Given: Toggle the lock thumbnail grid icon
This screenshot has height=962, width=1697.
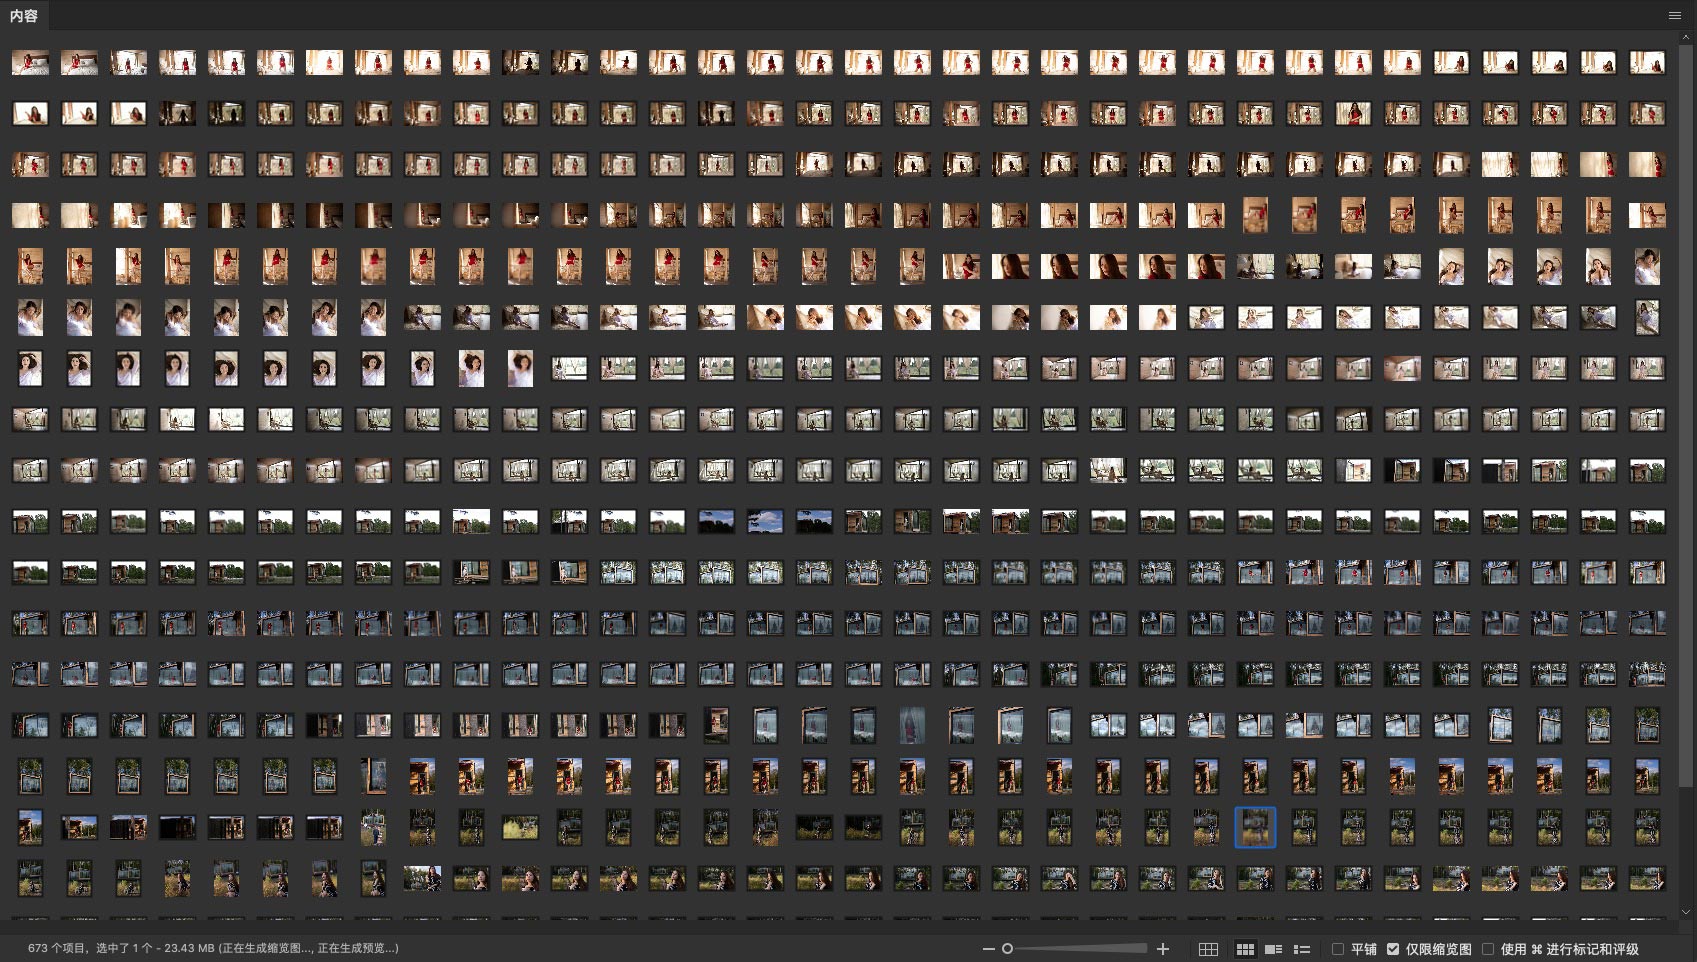Looking at the screenshot, I should [x=1208, y=949].
